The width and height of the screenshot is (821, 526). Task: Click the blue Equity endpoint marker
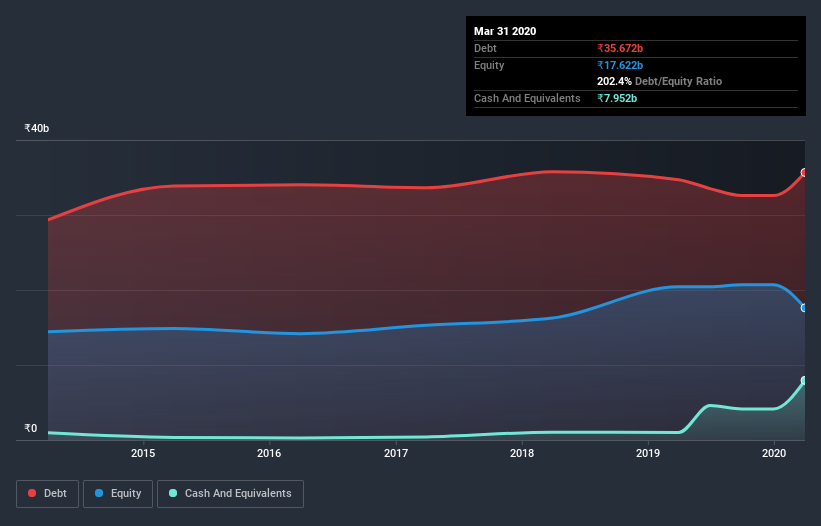(804, 308)
